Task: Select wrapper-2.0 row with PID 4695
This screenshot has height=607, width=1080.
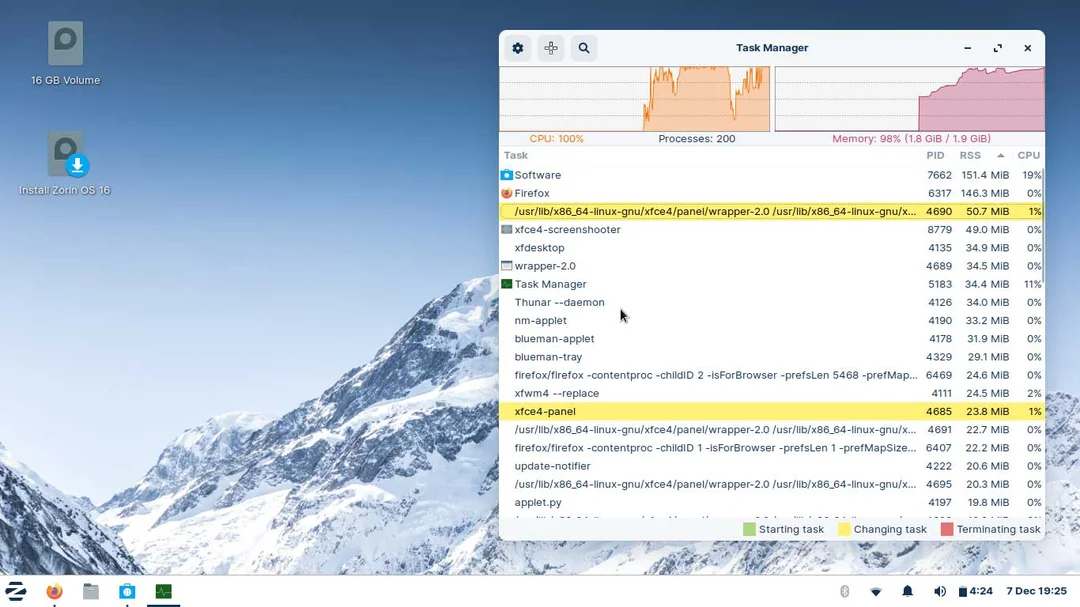Action: pos(771,484)
